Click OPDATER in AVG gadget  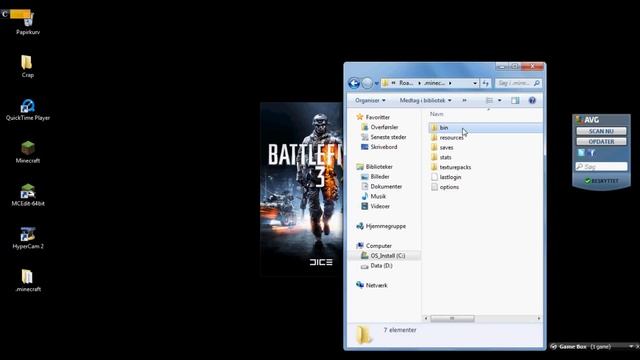601,142
